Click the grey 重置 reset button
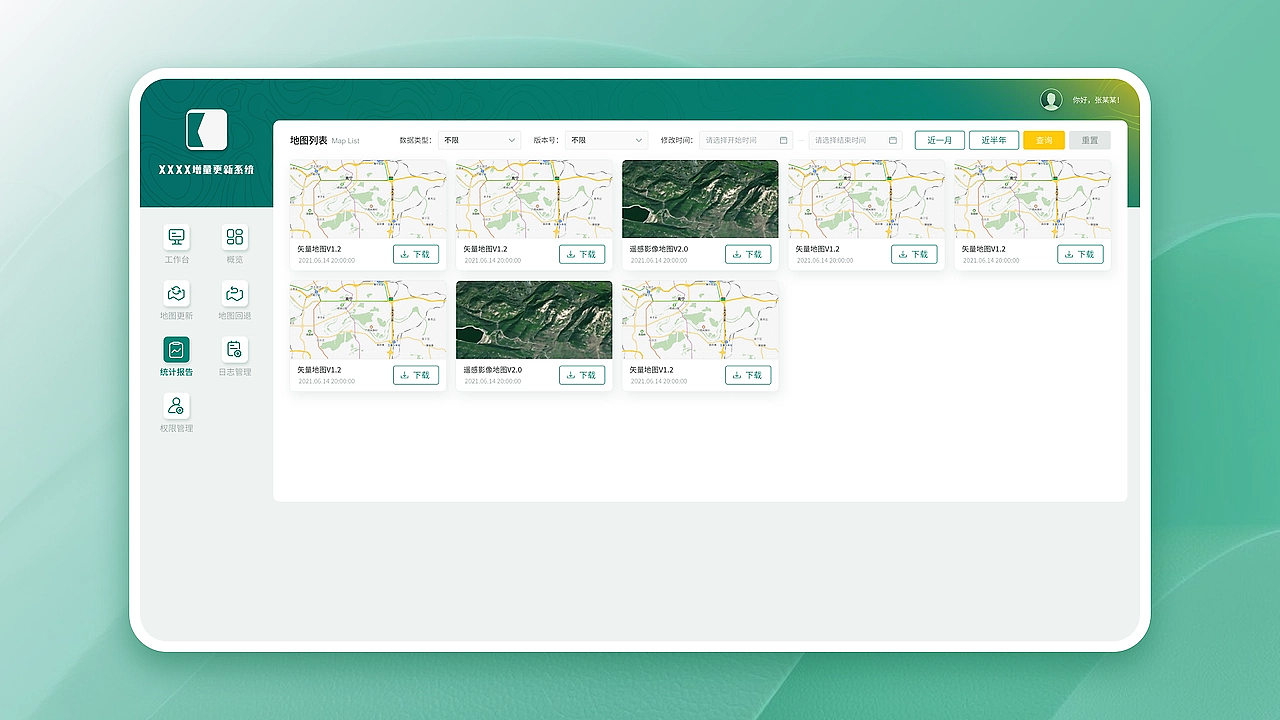The height and width of the screenshot is (720, 1280). (1090, 140)
